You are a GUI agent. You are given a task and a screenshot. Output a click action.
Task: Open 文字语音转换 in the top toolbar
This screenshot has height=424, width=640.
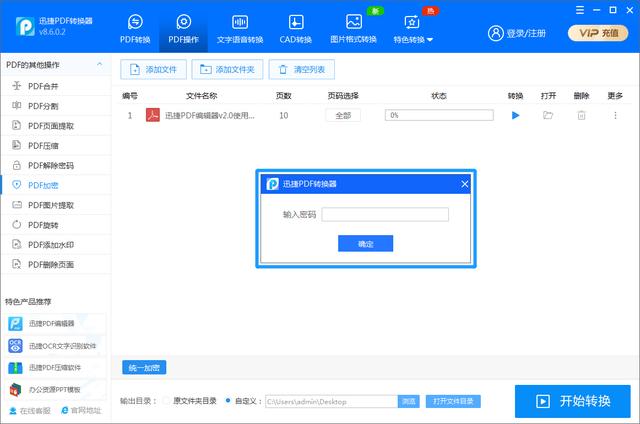click(x=240, y=29)
